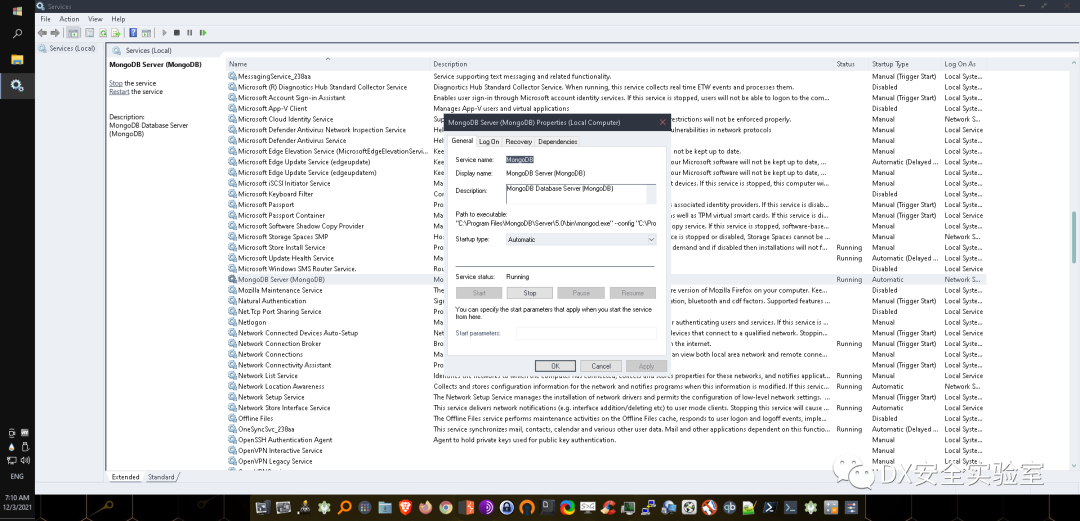
Task: Click the Start Service play icon in toolbar
Action: coord(165,32)
